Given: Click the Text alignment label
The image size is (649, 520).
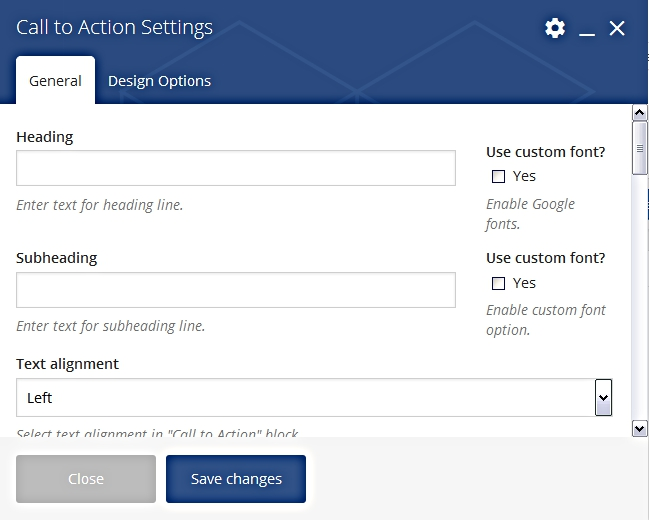Looking at the screenshot, I should point(67,364).
